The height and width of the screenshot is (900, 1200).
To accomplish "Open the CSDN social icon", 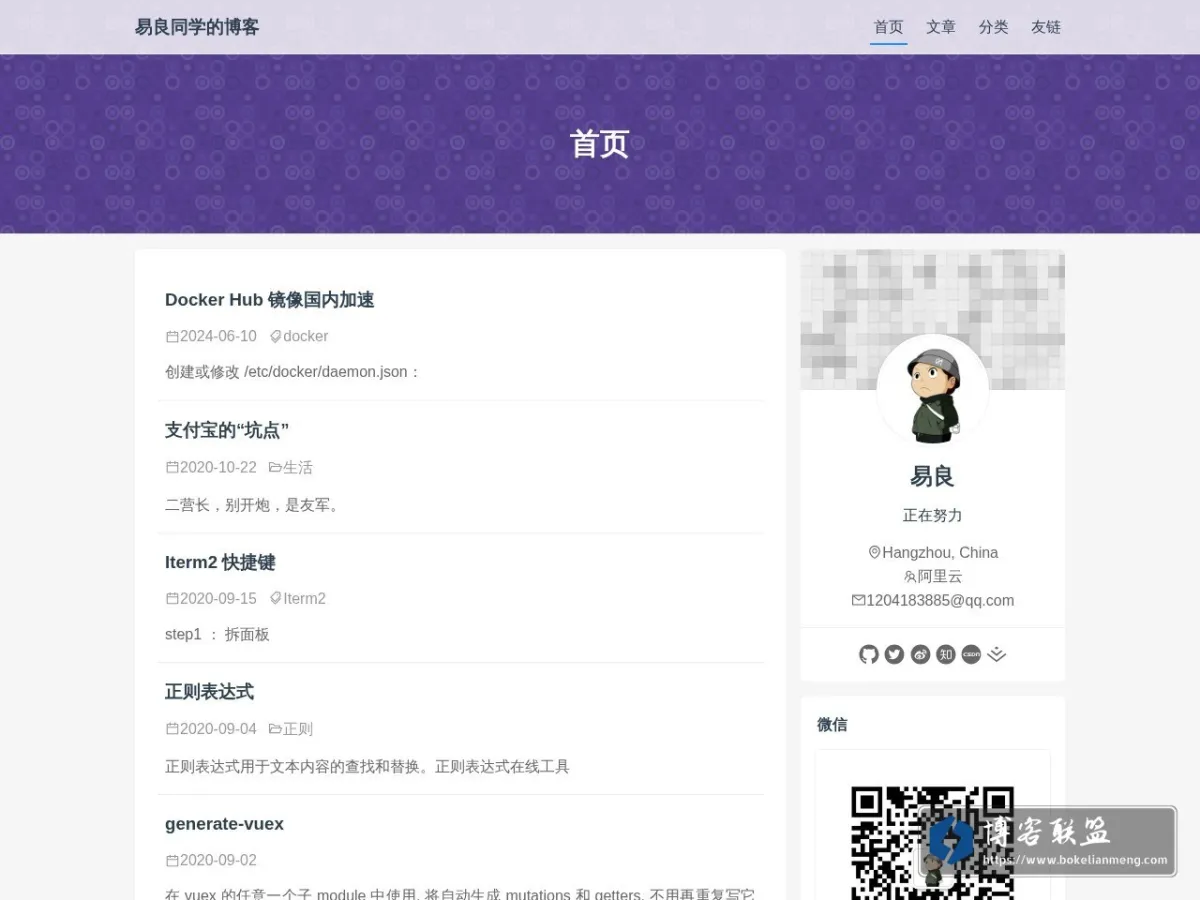I will [x=971, y=654].
